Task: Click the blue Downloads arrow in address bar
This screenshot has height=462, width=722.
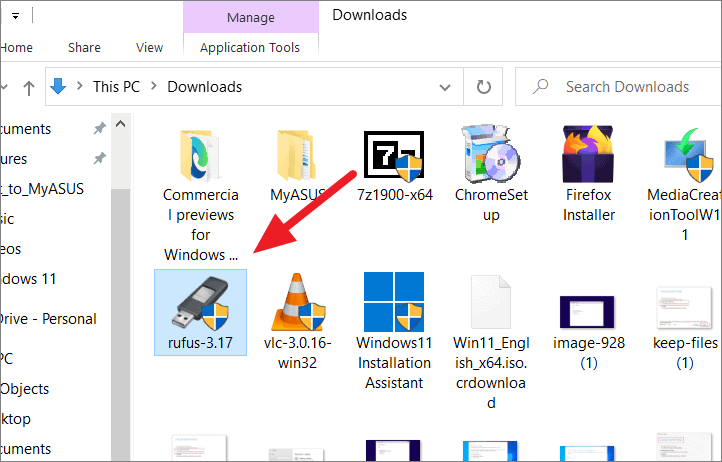Action: [x=58, y=86]
